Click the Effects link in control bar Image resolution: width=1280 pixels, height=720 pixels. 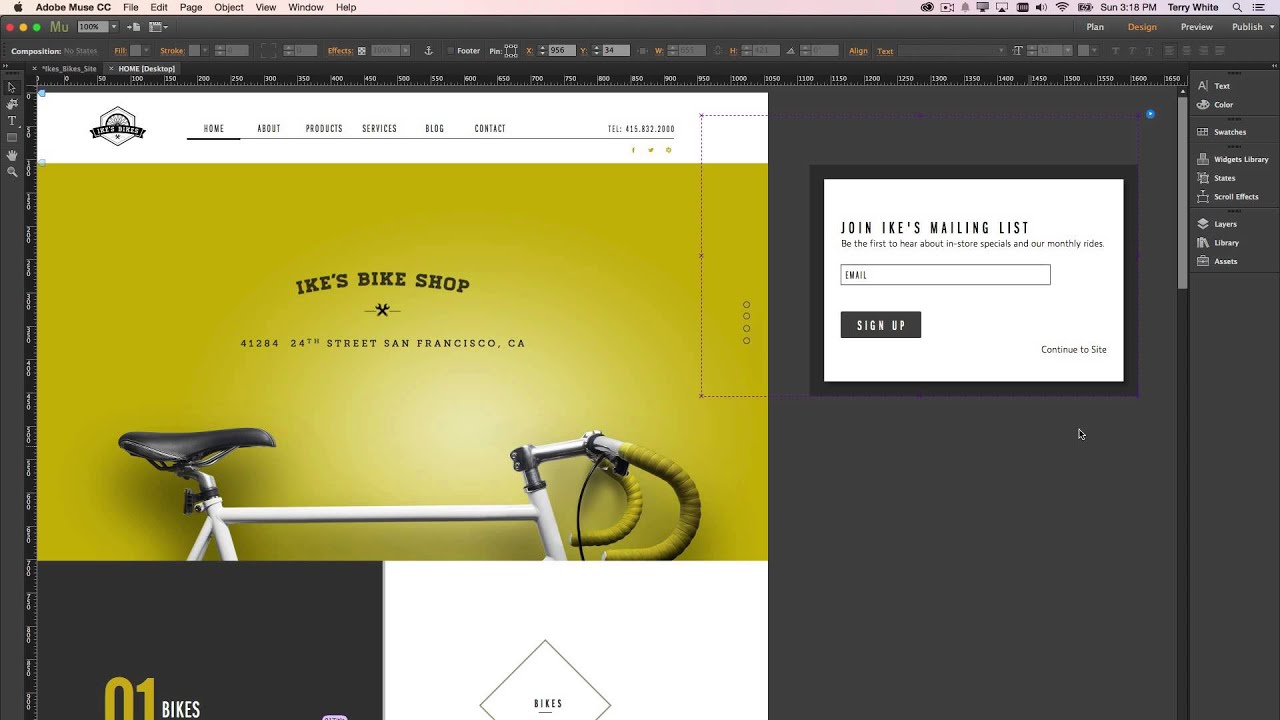pyautogui.click(x=340, y=51)
